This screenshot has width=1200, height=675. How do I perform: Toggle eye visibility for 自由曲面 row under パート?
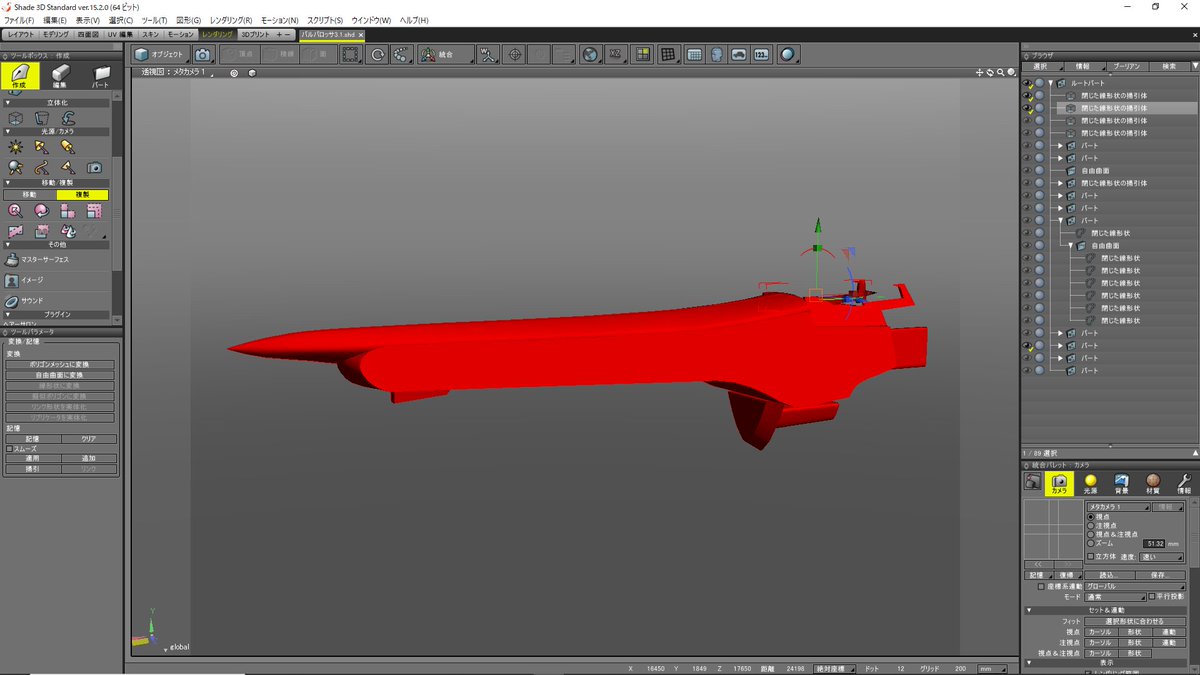coord(1027,246)
